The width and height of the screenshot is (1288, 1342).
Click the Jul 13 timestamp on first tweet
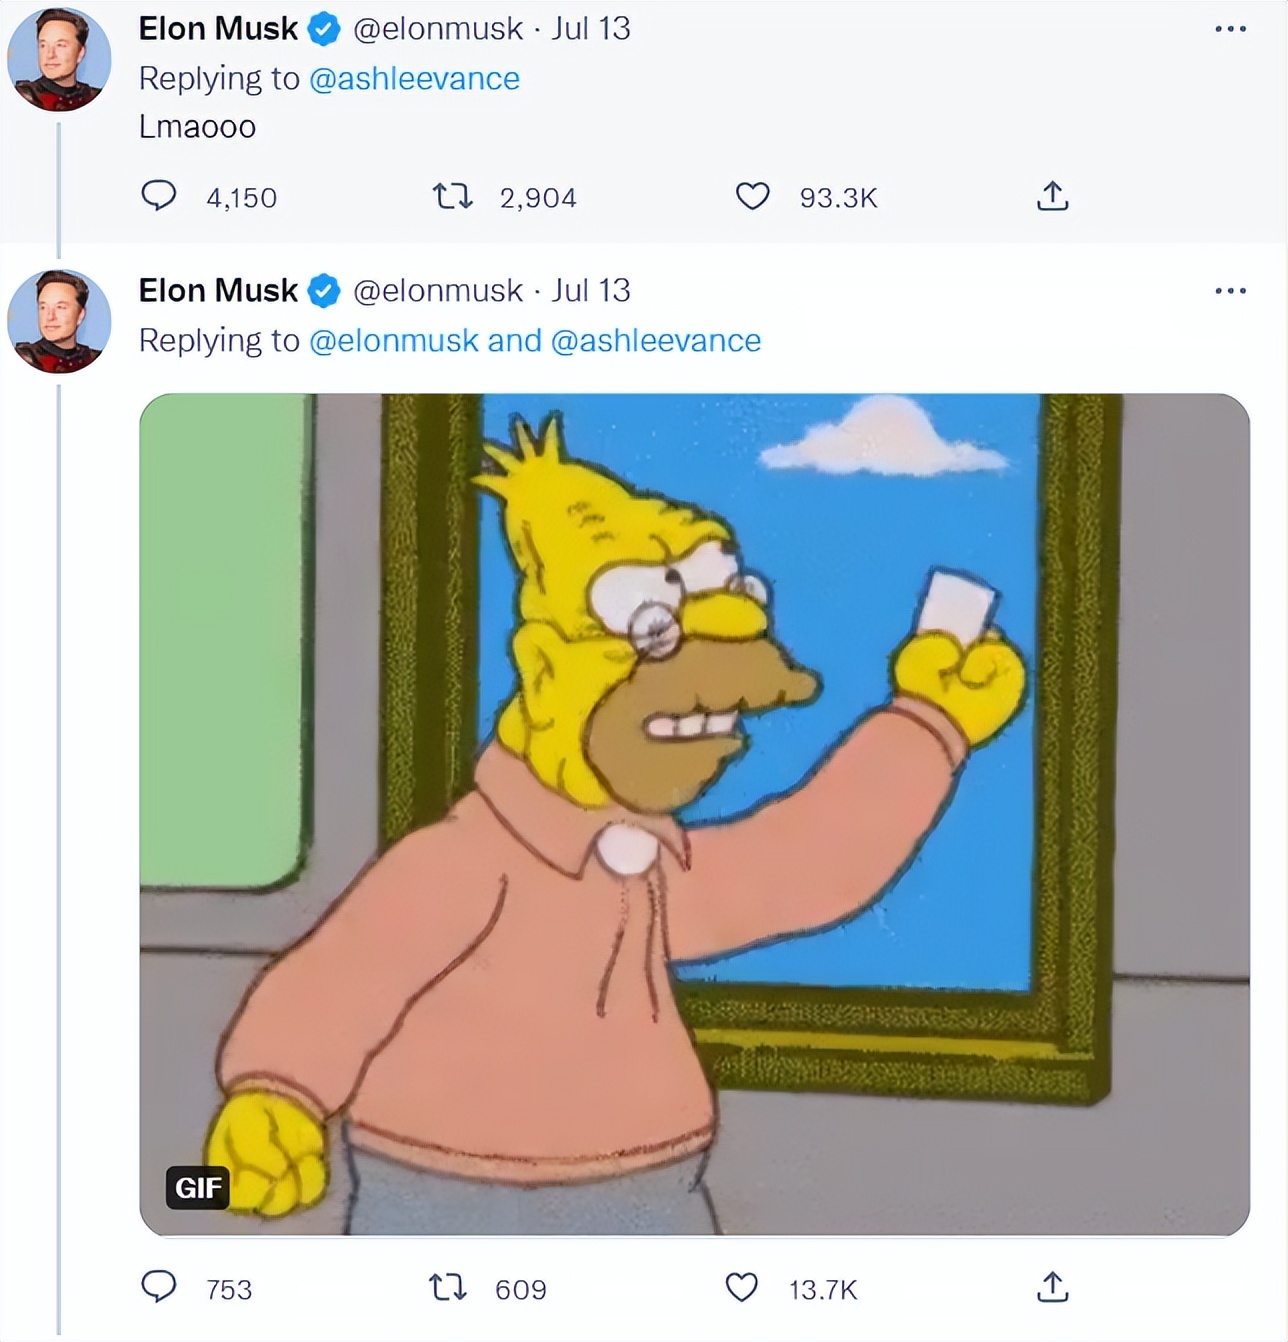click(x=591, y=29)
